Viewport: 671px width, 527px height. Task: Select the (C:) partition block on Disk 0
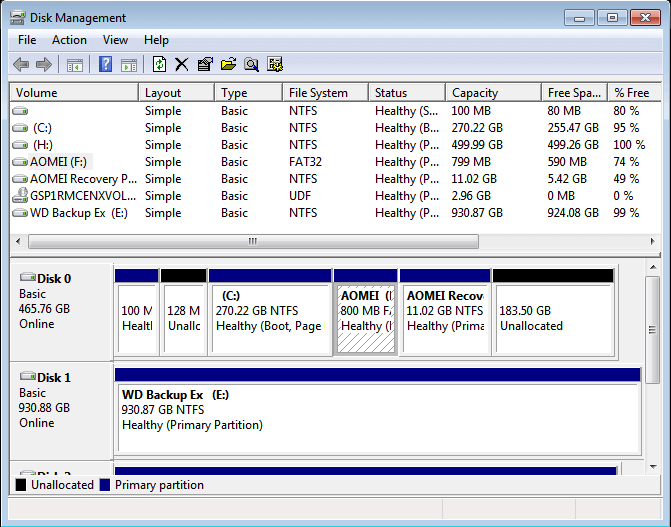click(x=270, y=318)
